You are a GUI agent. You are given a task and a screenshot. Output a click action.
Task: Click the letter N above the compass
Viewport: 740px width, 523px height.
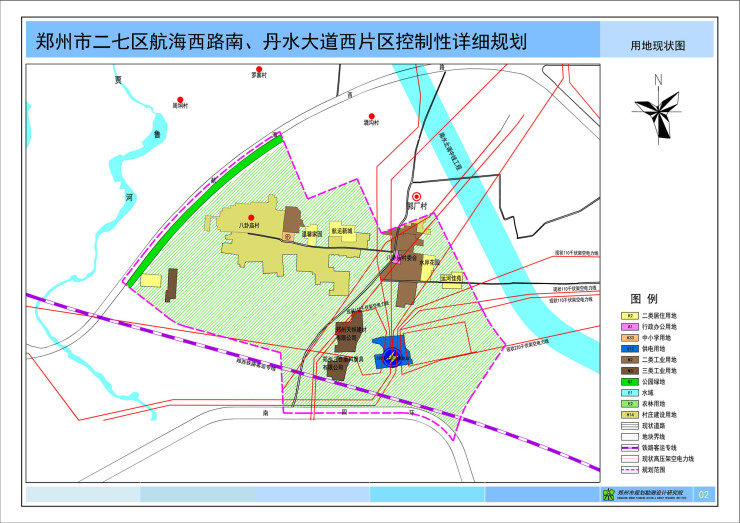pyautogui.click(x=658, y=80)
